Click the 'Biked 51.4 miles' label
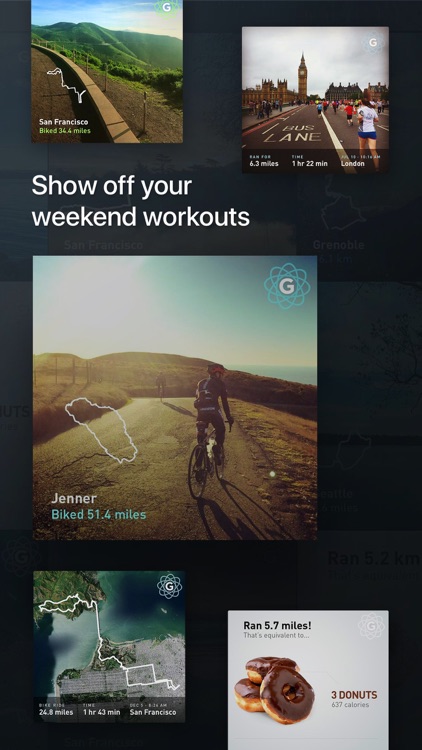The image size is (422, 750). tap(99, 515)
